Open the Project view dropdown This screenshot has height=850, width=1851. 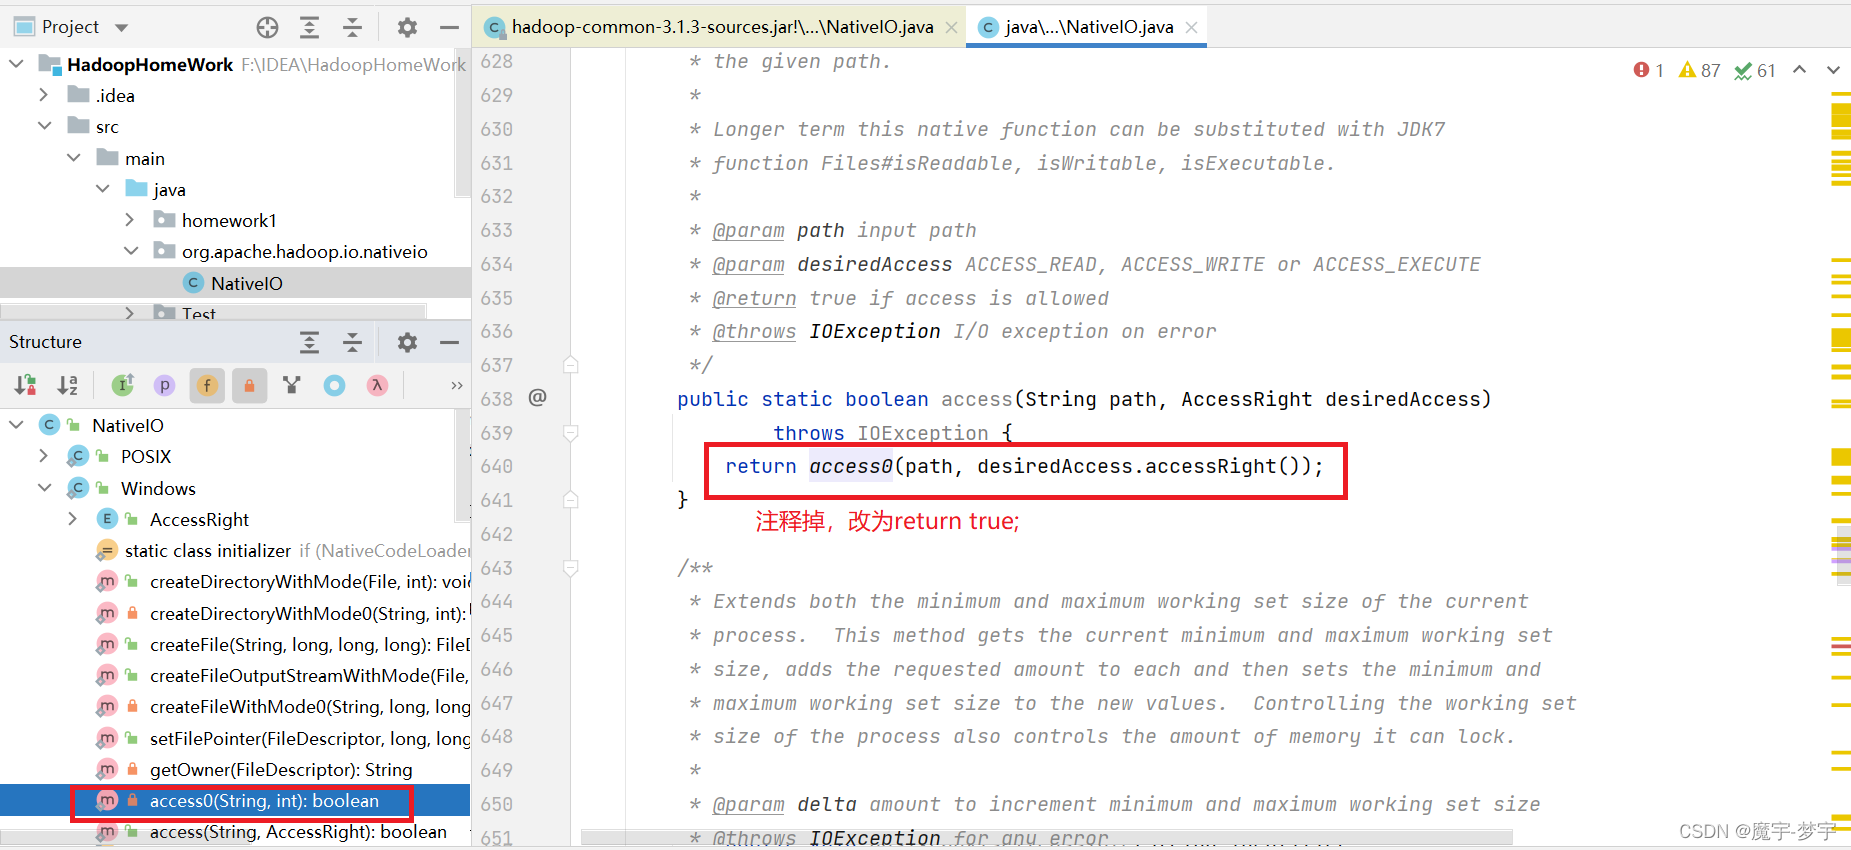122,28
